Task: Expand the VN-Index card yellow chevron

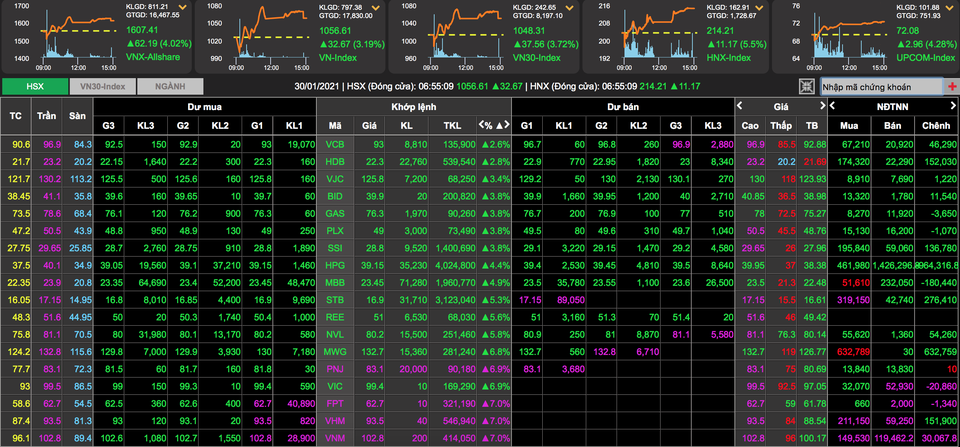Action: click(377, 8)
